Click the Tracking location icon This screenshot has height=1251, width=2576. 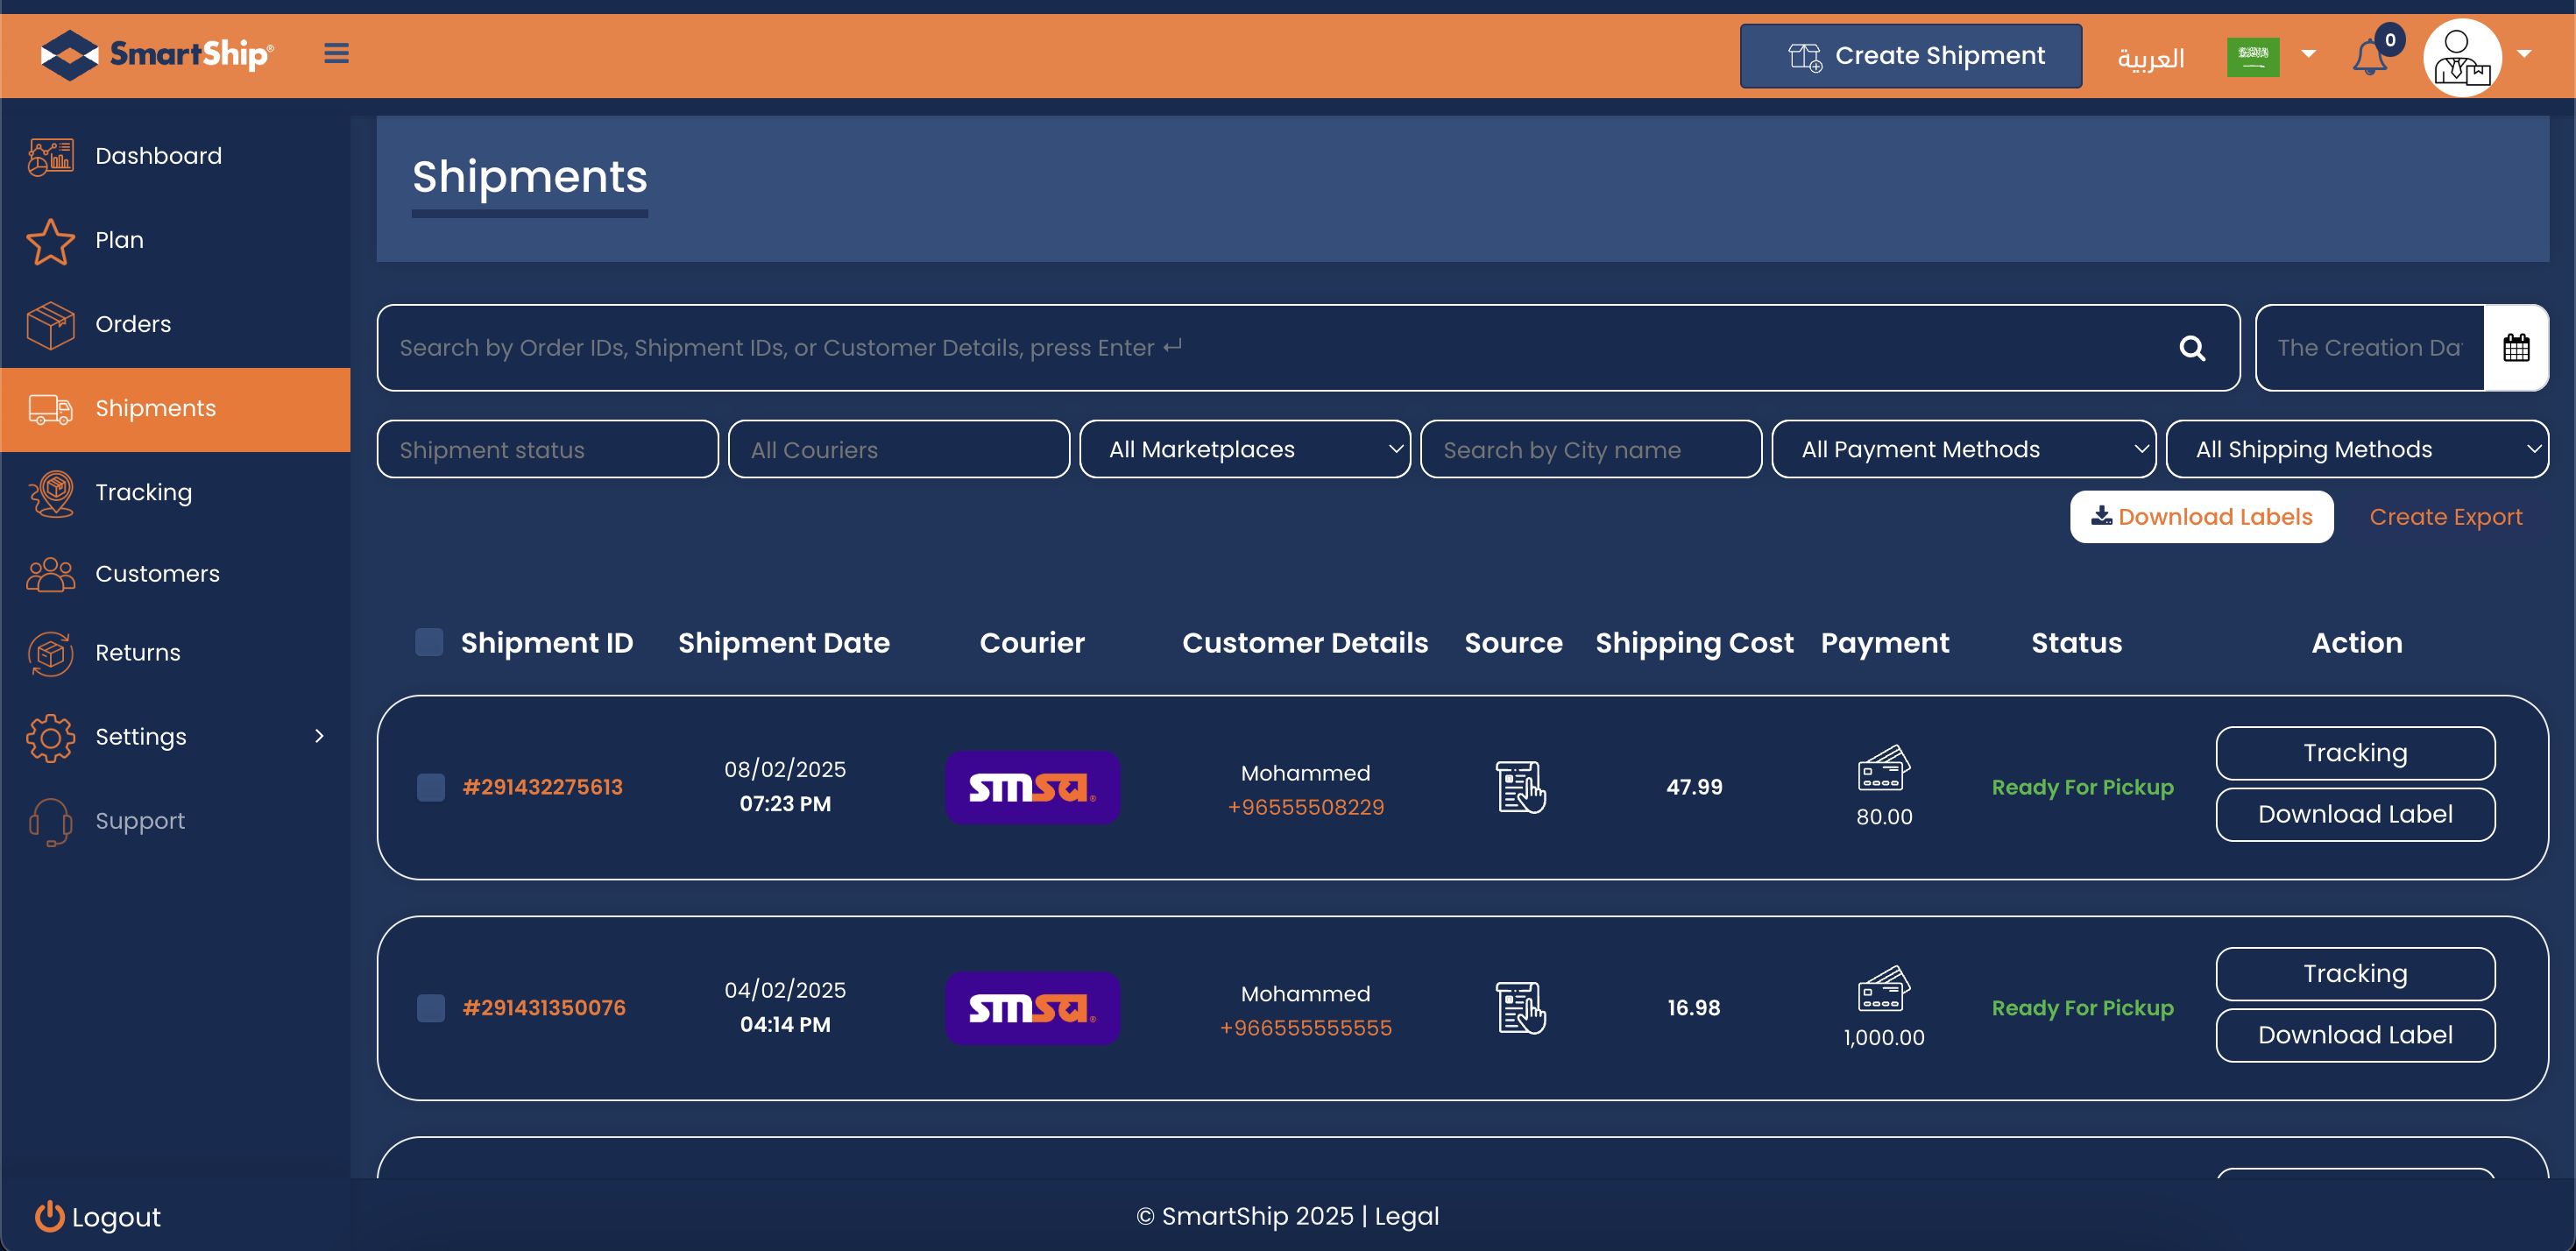50,492
